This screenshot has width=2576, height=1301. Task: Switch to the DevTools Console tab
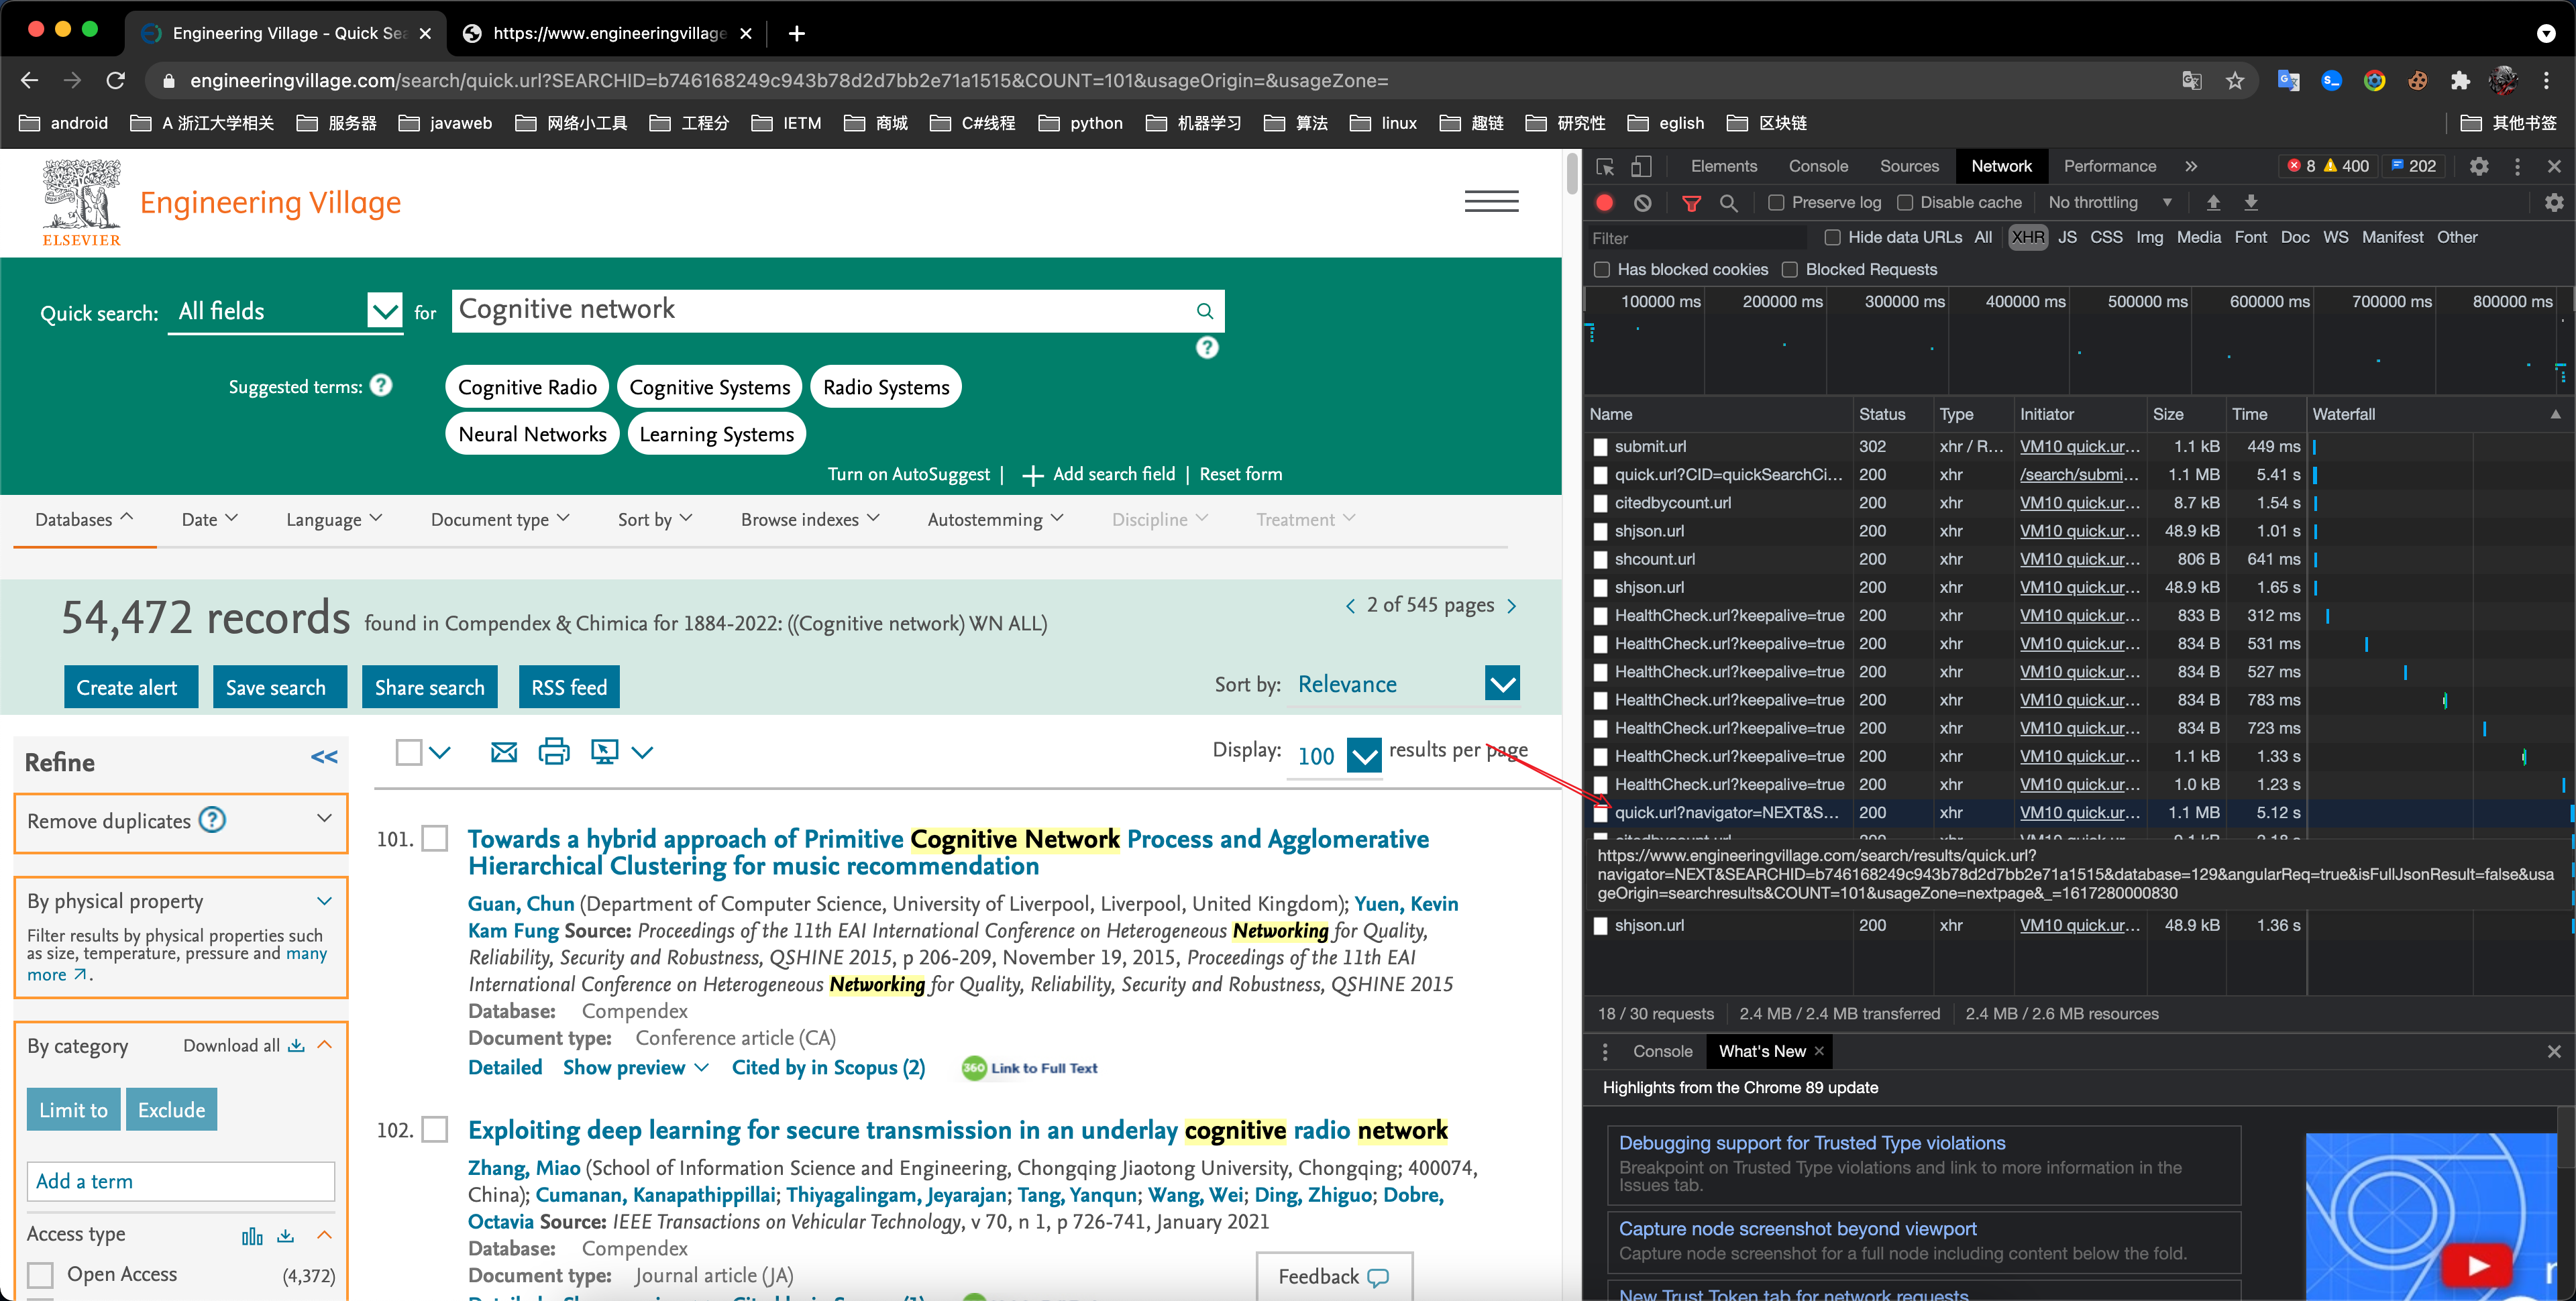point(1817,167)
